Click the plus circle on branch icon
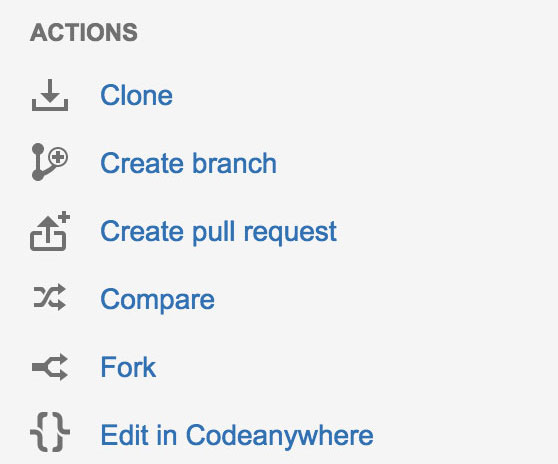 (x=58, y=157)
